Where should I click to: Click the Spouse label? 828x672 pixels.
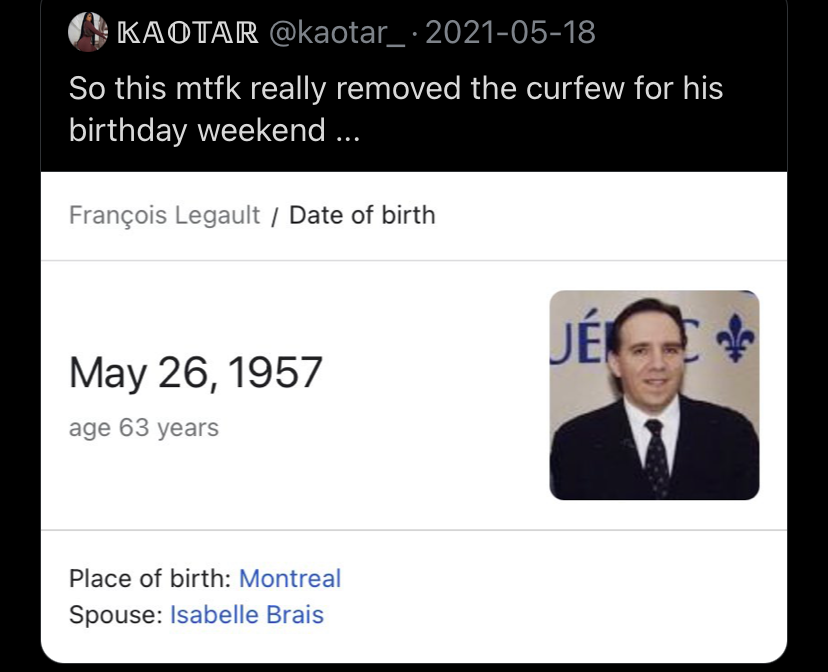coord(116,616)
